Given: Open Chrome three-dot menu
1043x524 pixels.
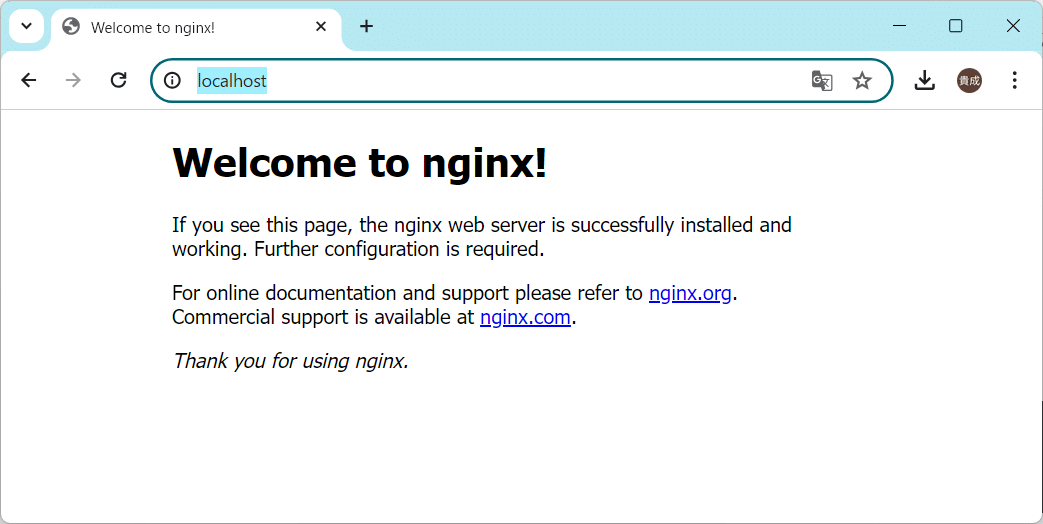Looking at the screenshot, I should [1014, 80].
